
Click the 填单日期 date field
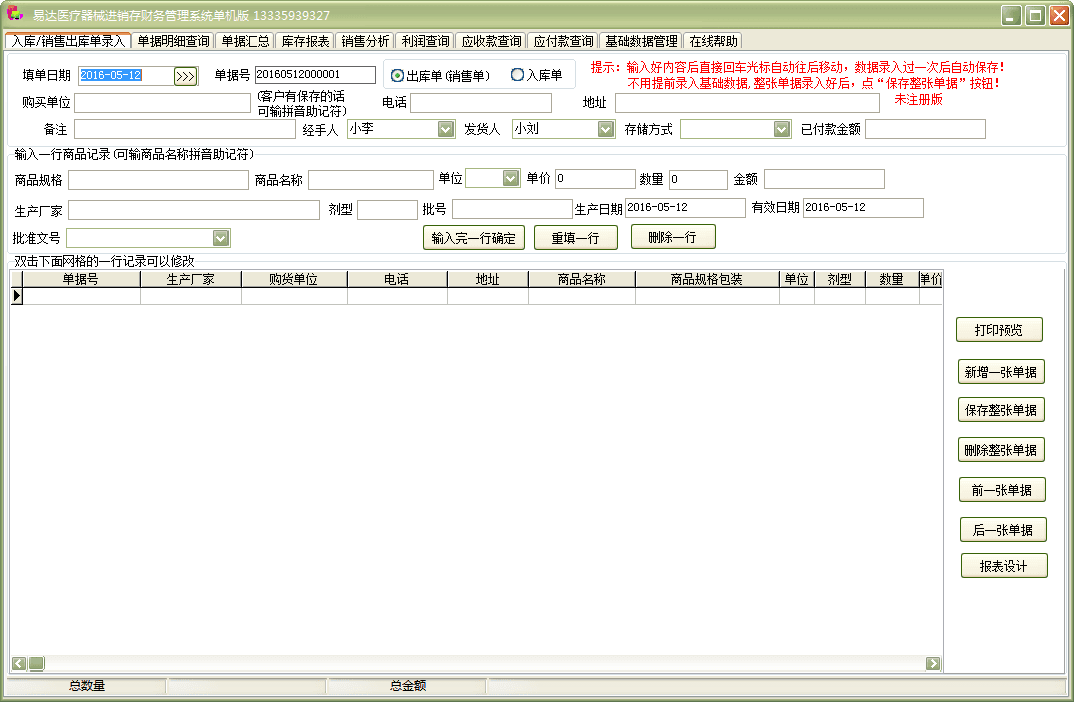point(125,75)
